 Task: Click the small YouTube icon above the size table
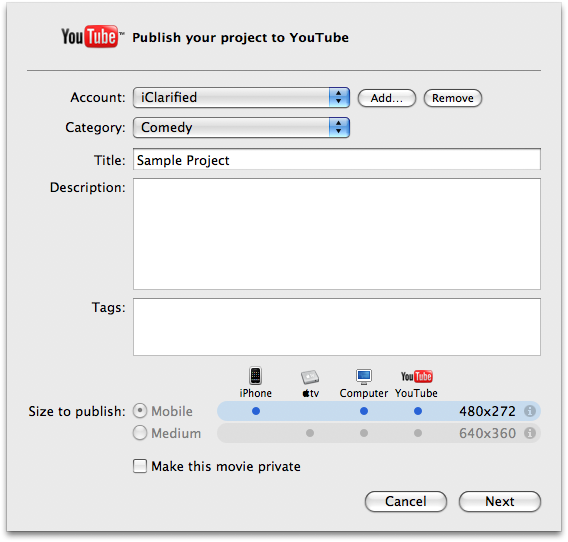click(417, 376)
